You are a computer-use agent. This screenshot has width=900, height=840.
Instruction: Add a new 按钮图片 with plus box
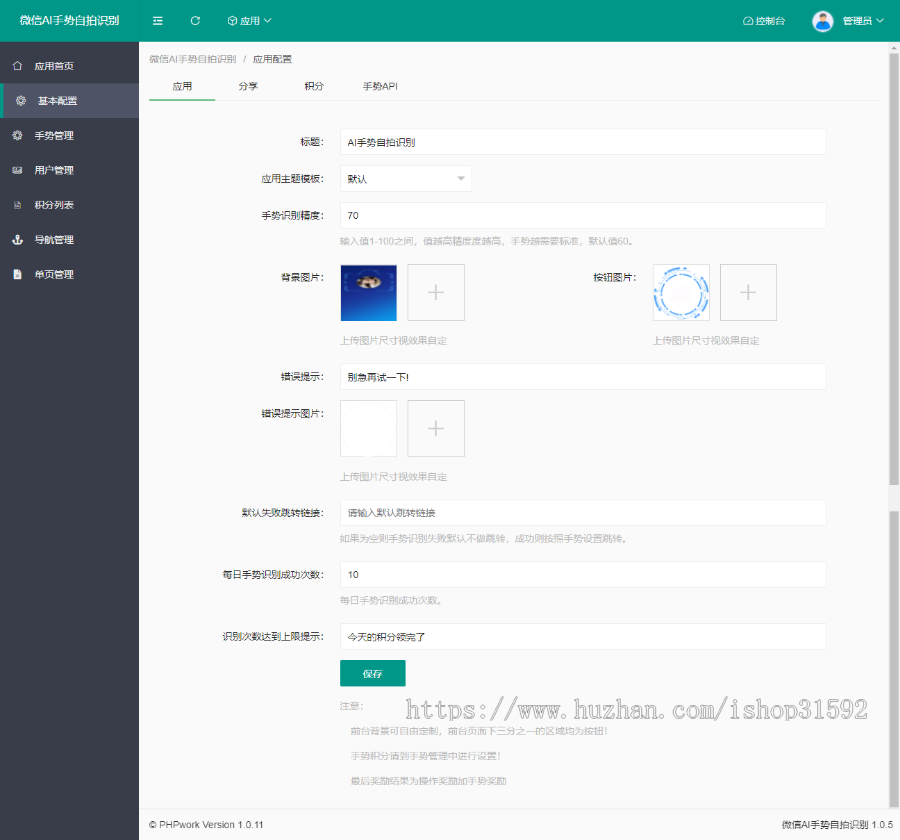[x=748, y=293]
